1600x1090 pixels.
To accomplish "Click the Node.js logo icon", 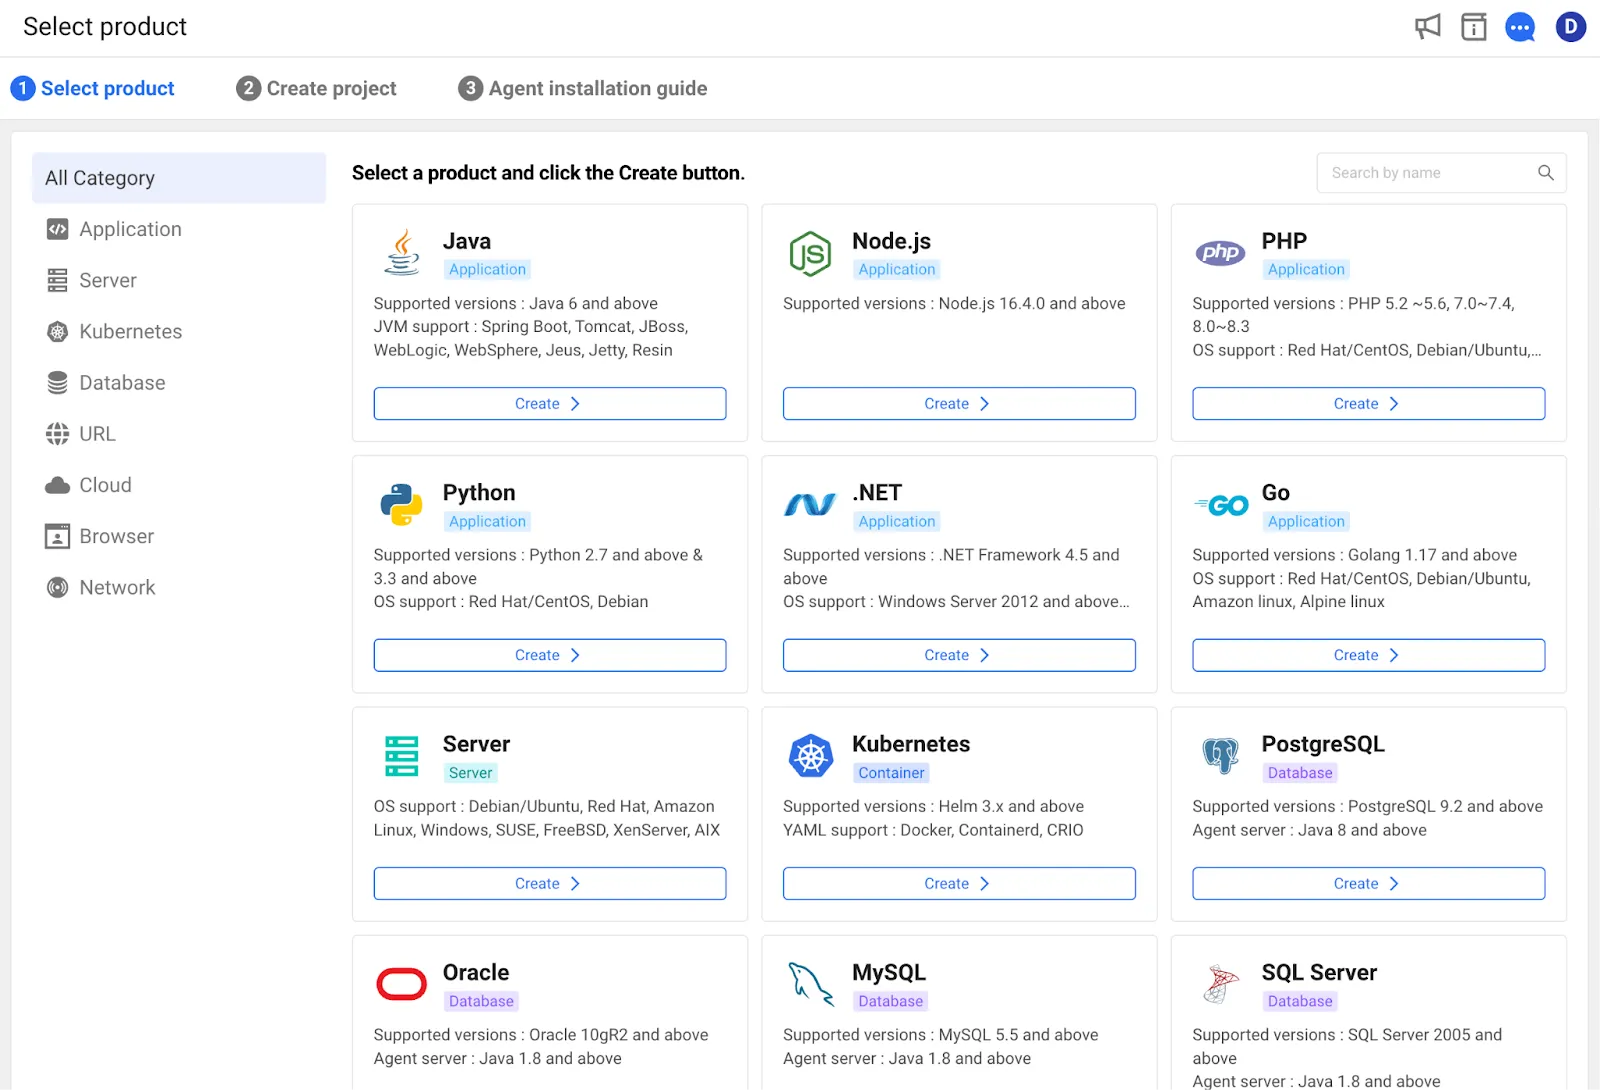I will coord(810,253).
